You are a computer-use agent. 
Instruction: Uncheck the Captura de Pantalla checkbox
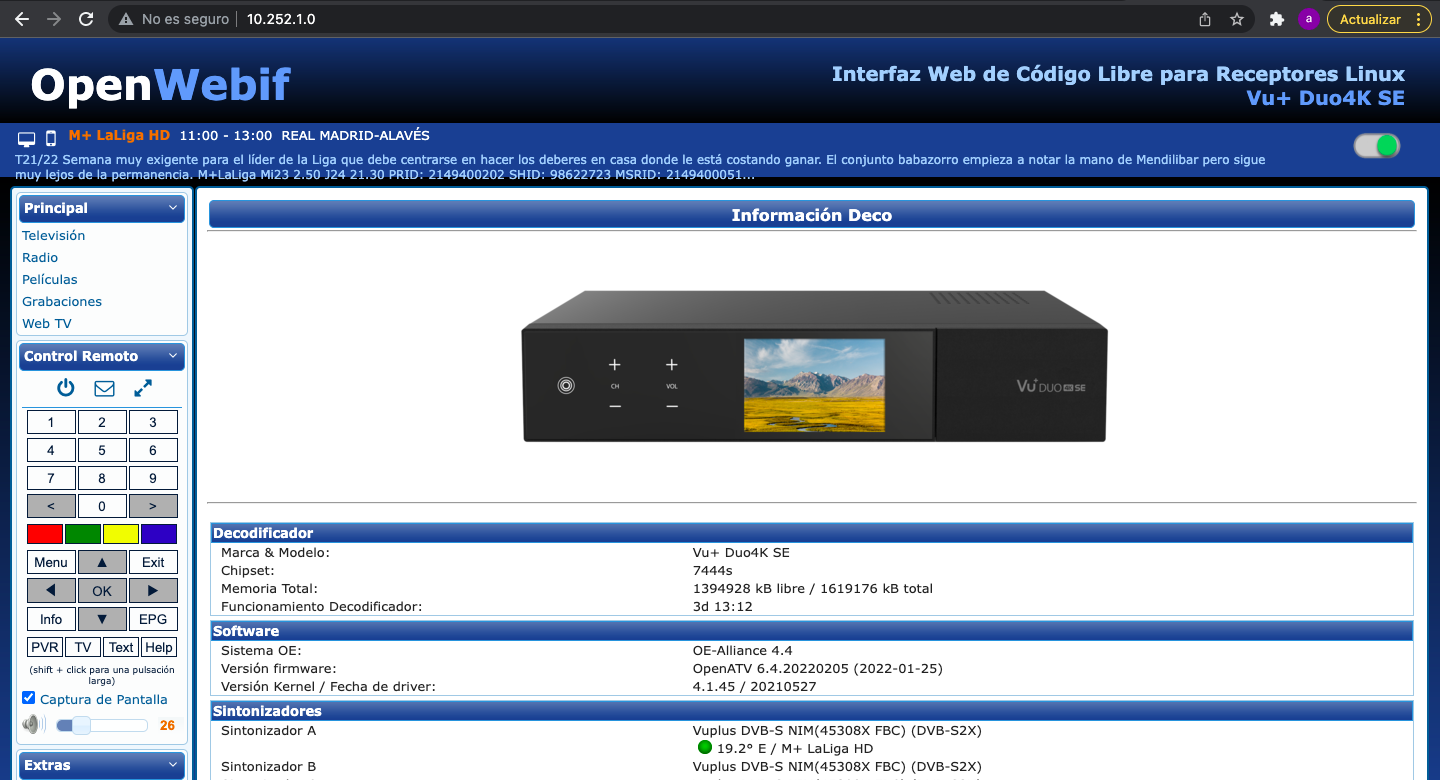click(28, 698)
